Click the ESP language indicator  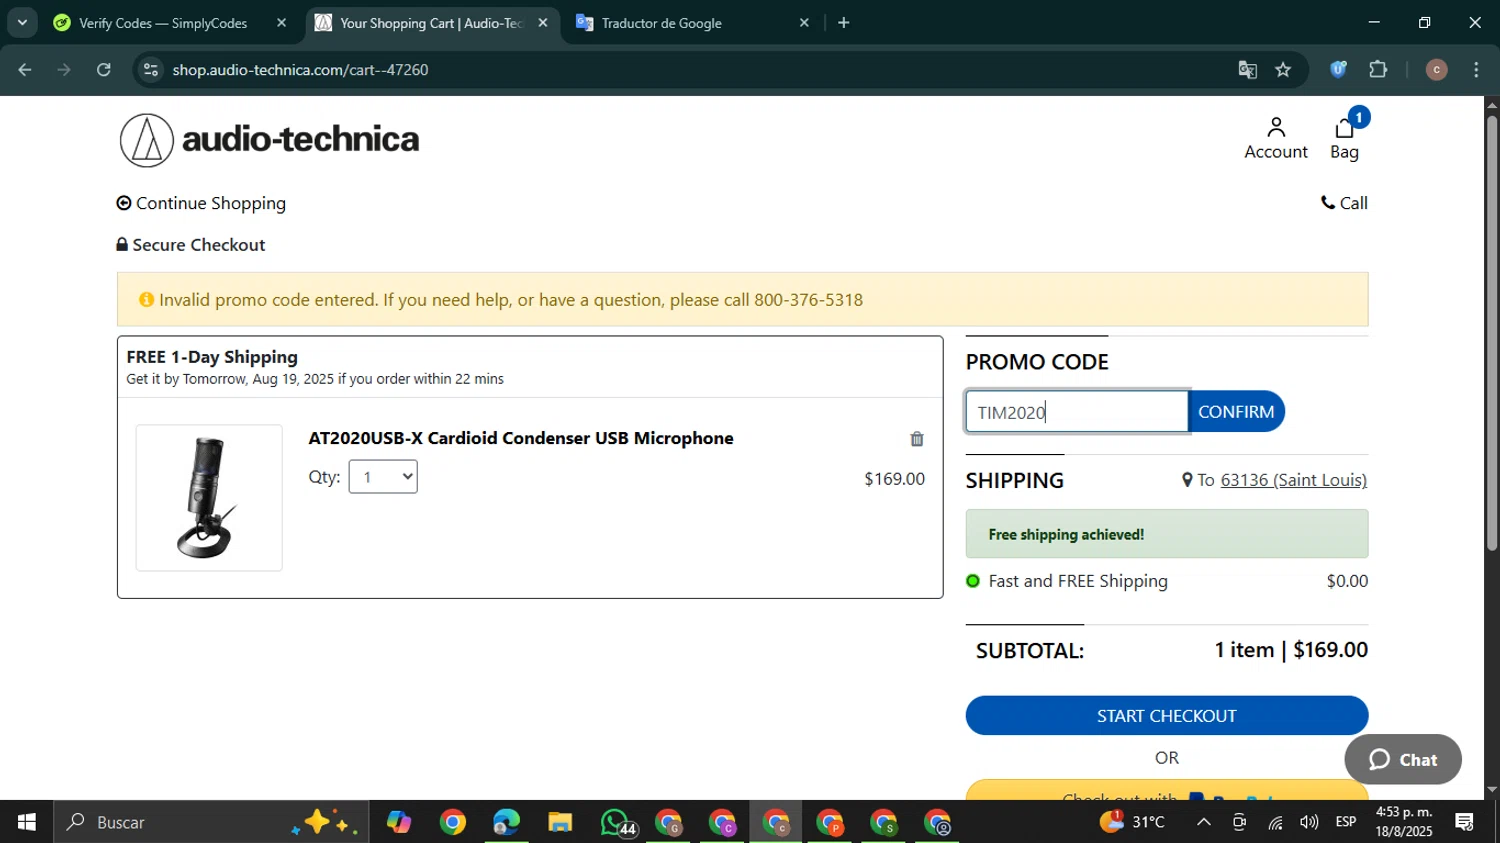point(1346,822)
